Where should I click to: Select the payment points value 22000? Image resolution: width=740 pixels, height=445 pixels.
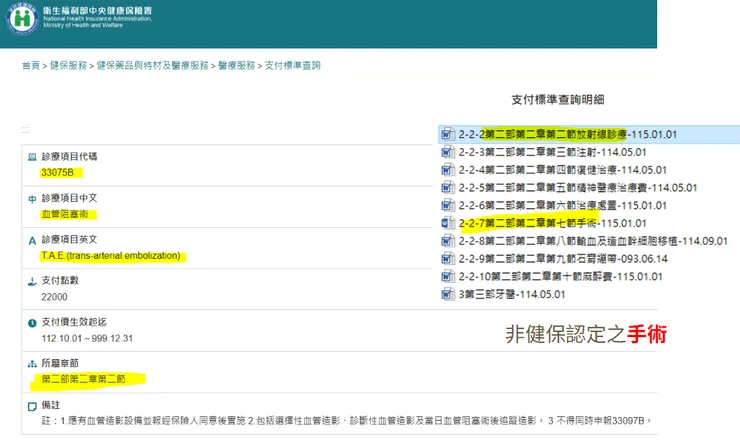coord(54,297)
